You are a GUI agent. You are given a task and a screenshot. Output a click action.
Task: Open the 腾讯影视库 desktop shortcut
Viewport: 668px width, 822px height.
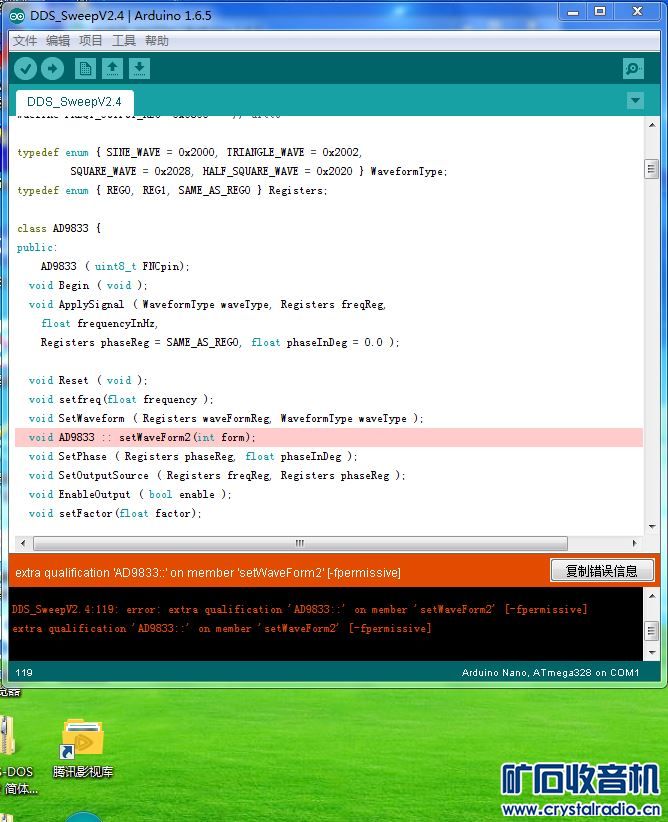(82, 748)
